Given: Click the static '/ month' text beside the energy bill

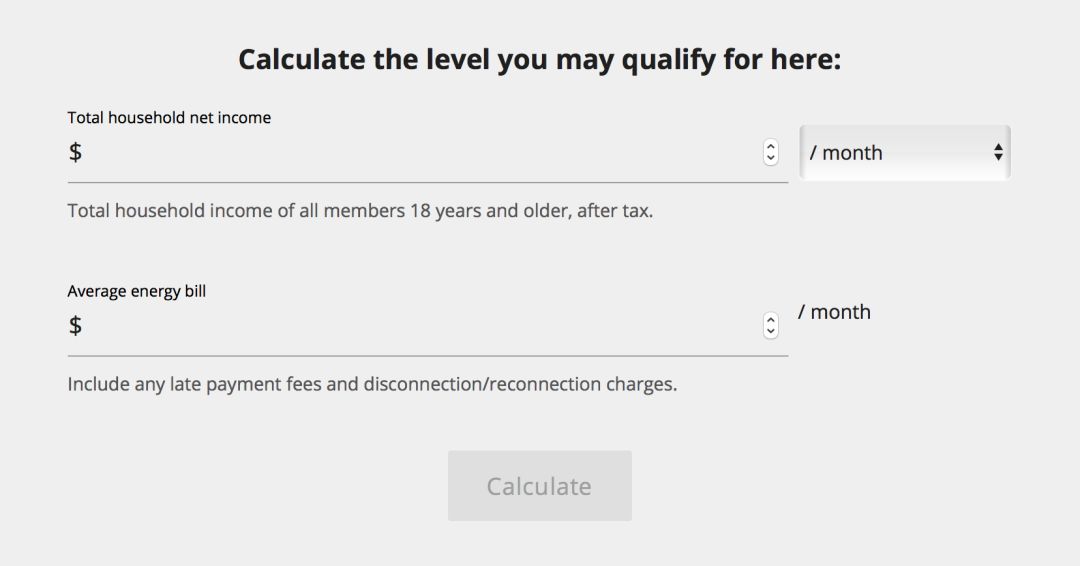Looking at the screenshot, I should pos(834,312).
